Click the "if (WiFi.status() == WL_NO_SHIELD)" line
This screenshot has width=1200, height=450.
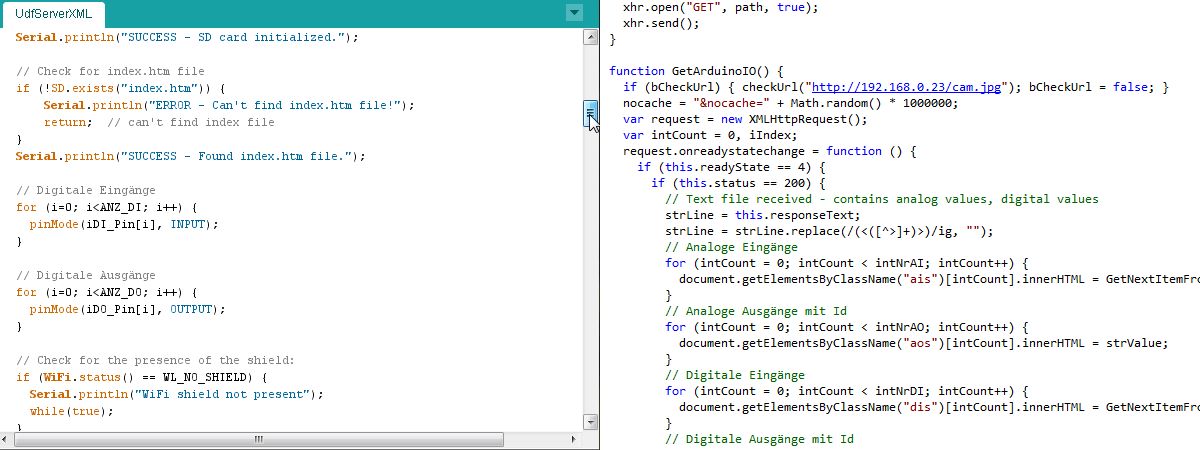(142, 377)
